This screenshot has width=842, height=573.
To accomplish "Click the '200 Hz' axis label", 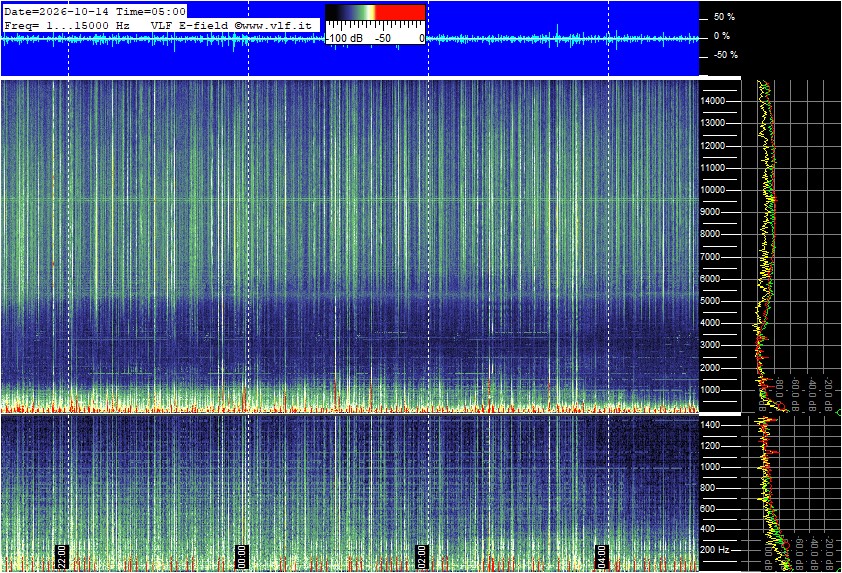I will tap(715, 550).
